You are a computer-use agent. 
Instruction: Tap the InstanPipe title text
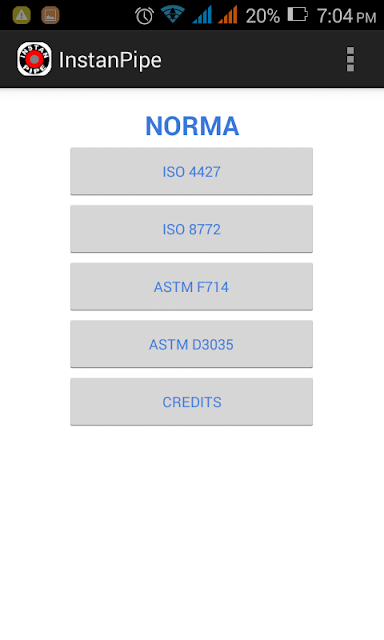tap(110, 60)
